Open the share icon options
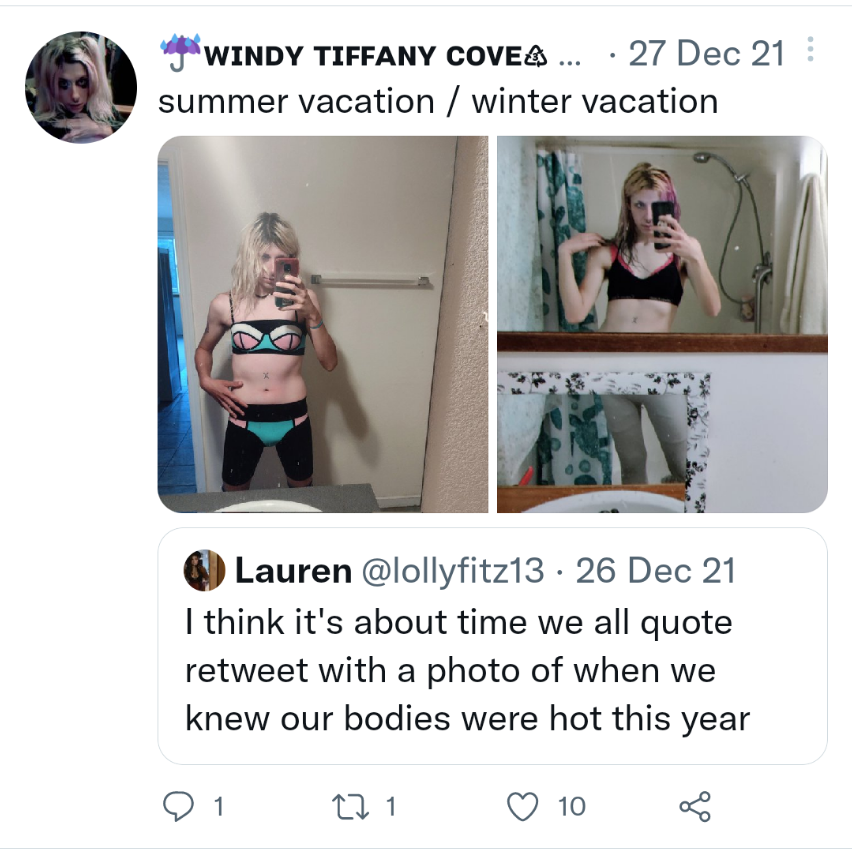The image size is (853, 854). [695, 807]
